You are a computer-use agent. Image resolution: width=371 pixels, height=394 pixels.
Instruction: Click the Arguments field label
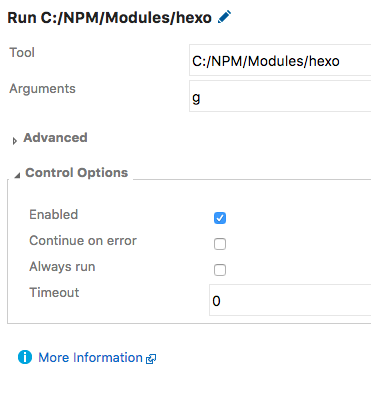(42, 89)
